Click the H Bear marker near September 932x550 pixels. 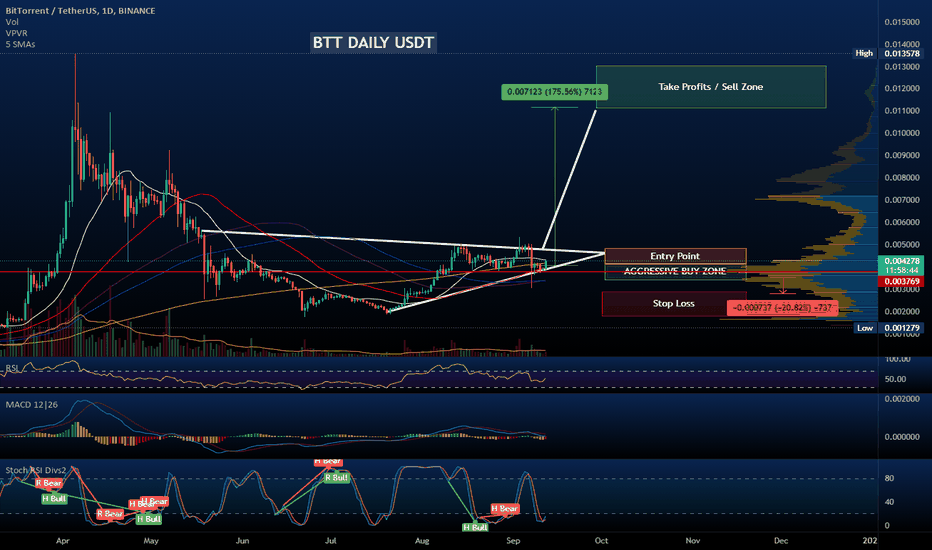(x=505, y=508)
